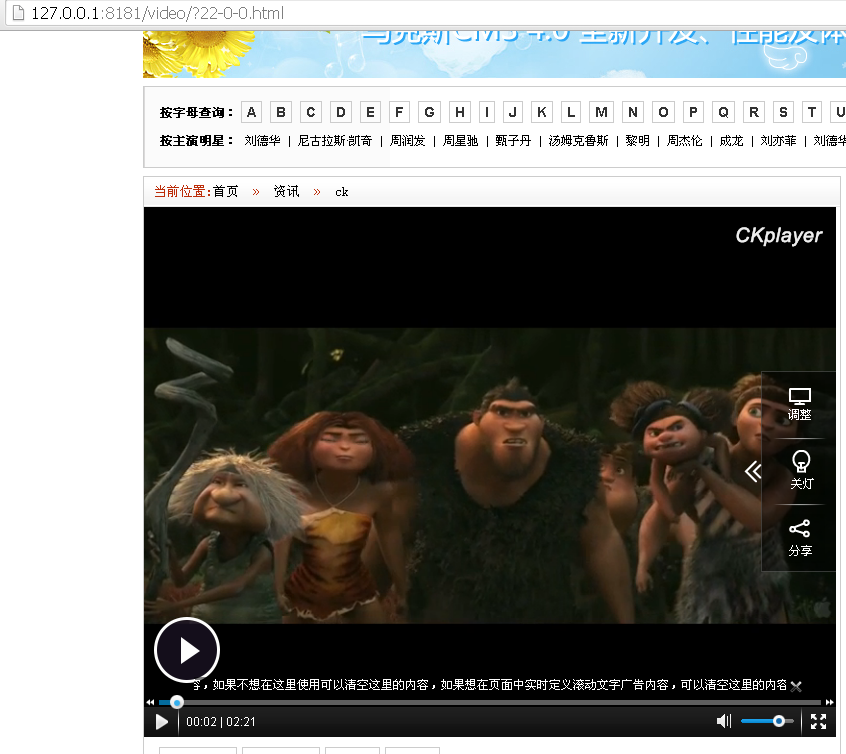Click the CKplayer logo in video
Image resolution: width=846 pixels, height=754 pixels.
pos(779,235)
